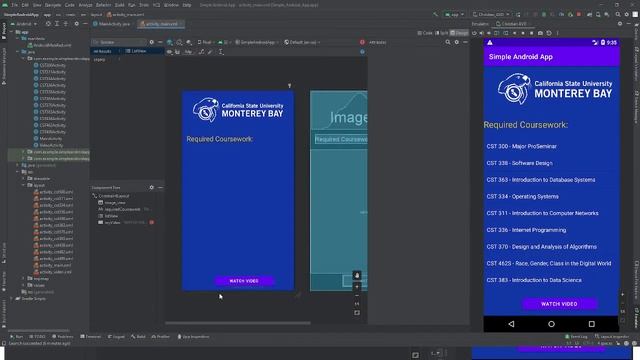The image size is (640, 360).
Task: Click the emulator volume up icon
Action: pos(482,33)
